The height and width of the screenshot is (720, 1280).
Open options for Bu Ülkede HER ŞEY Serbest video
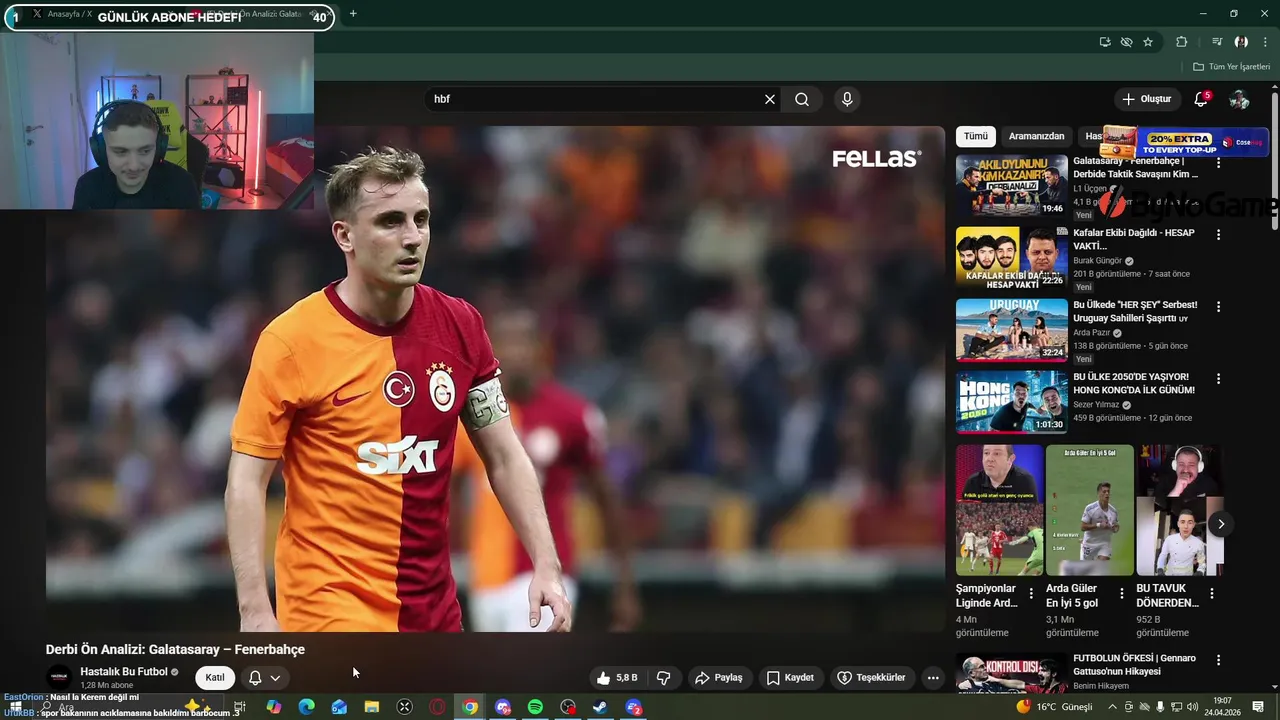[x=1218, y=307]
